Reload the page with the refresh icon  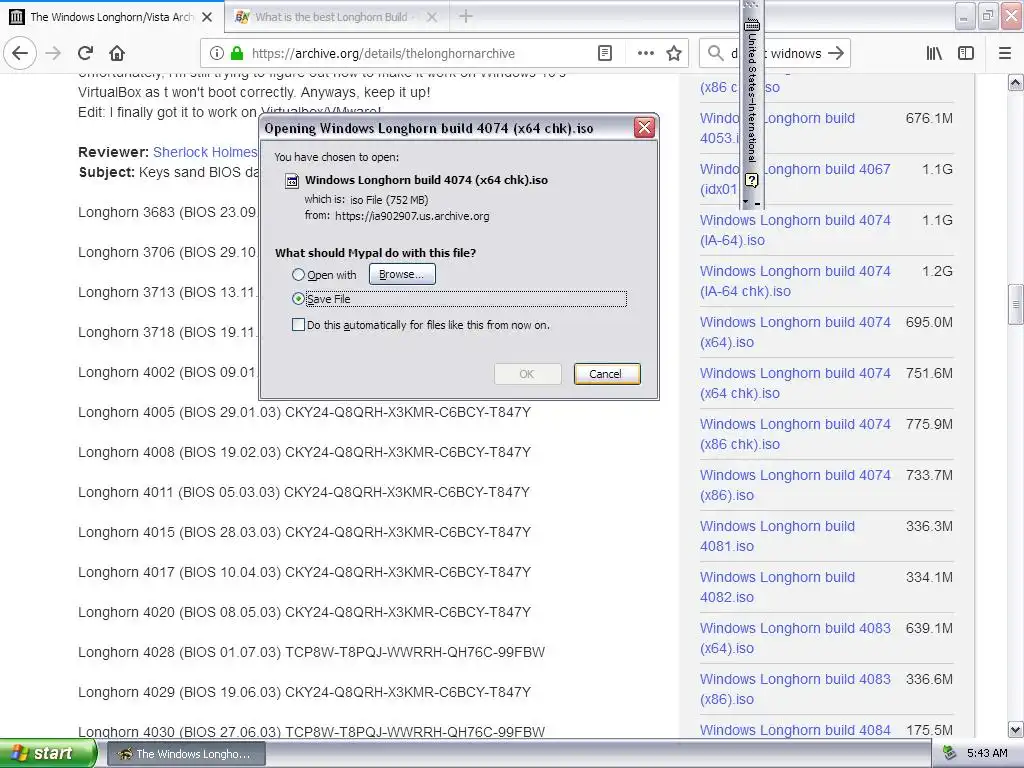coord(85,54)
